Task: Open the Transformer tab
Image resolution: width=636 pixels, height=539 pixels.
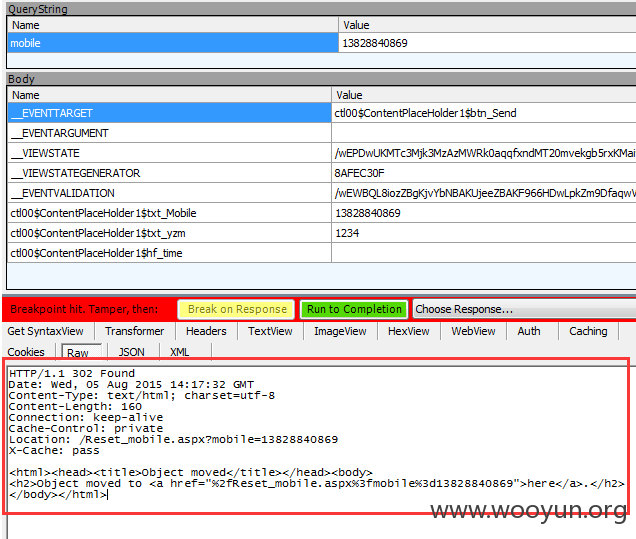Action: coord(135,331)
